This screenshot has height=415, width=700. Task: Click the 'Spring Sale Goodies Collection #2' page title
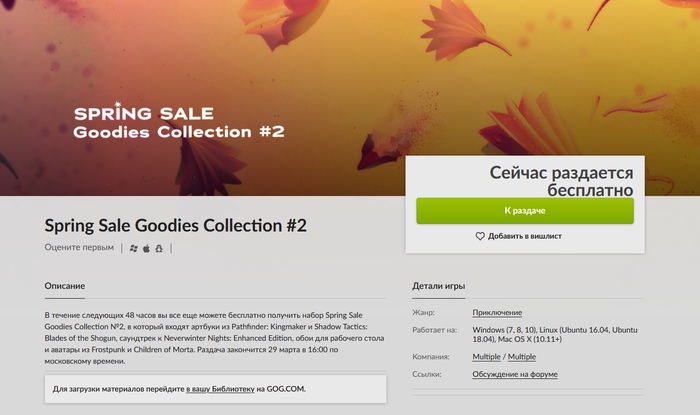point(175,224)
